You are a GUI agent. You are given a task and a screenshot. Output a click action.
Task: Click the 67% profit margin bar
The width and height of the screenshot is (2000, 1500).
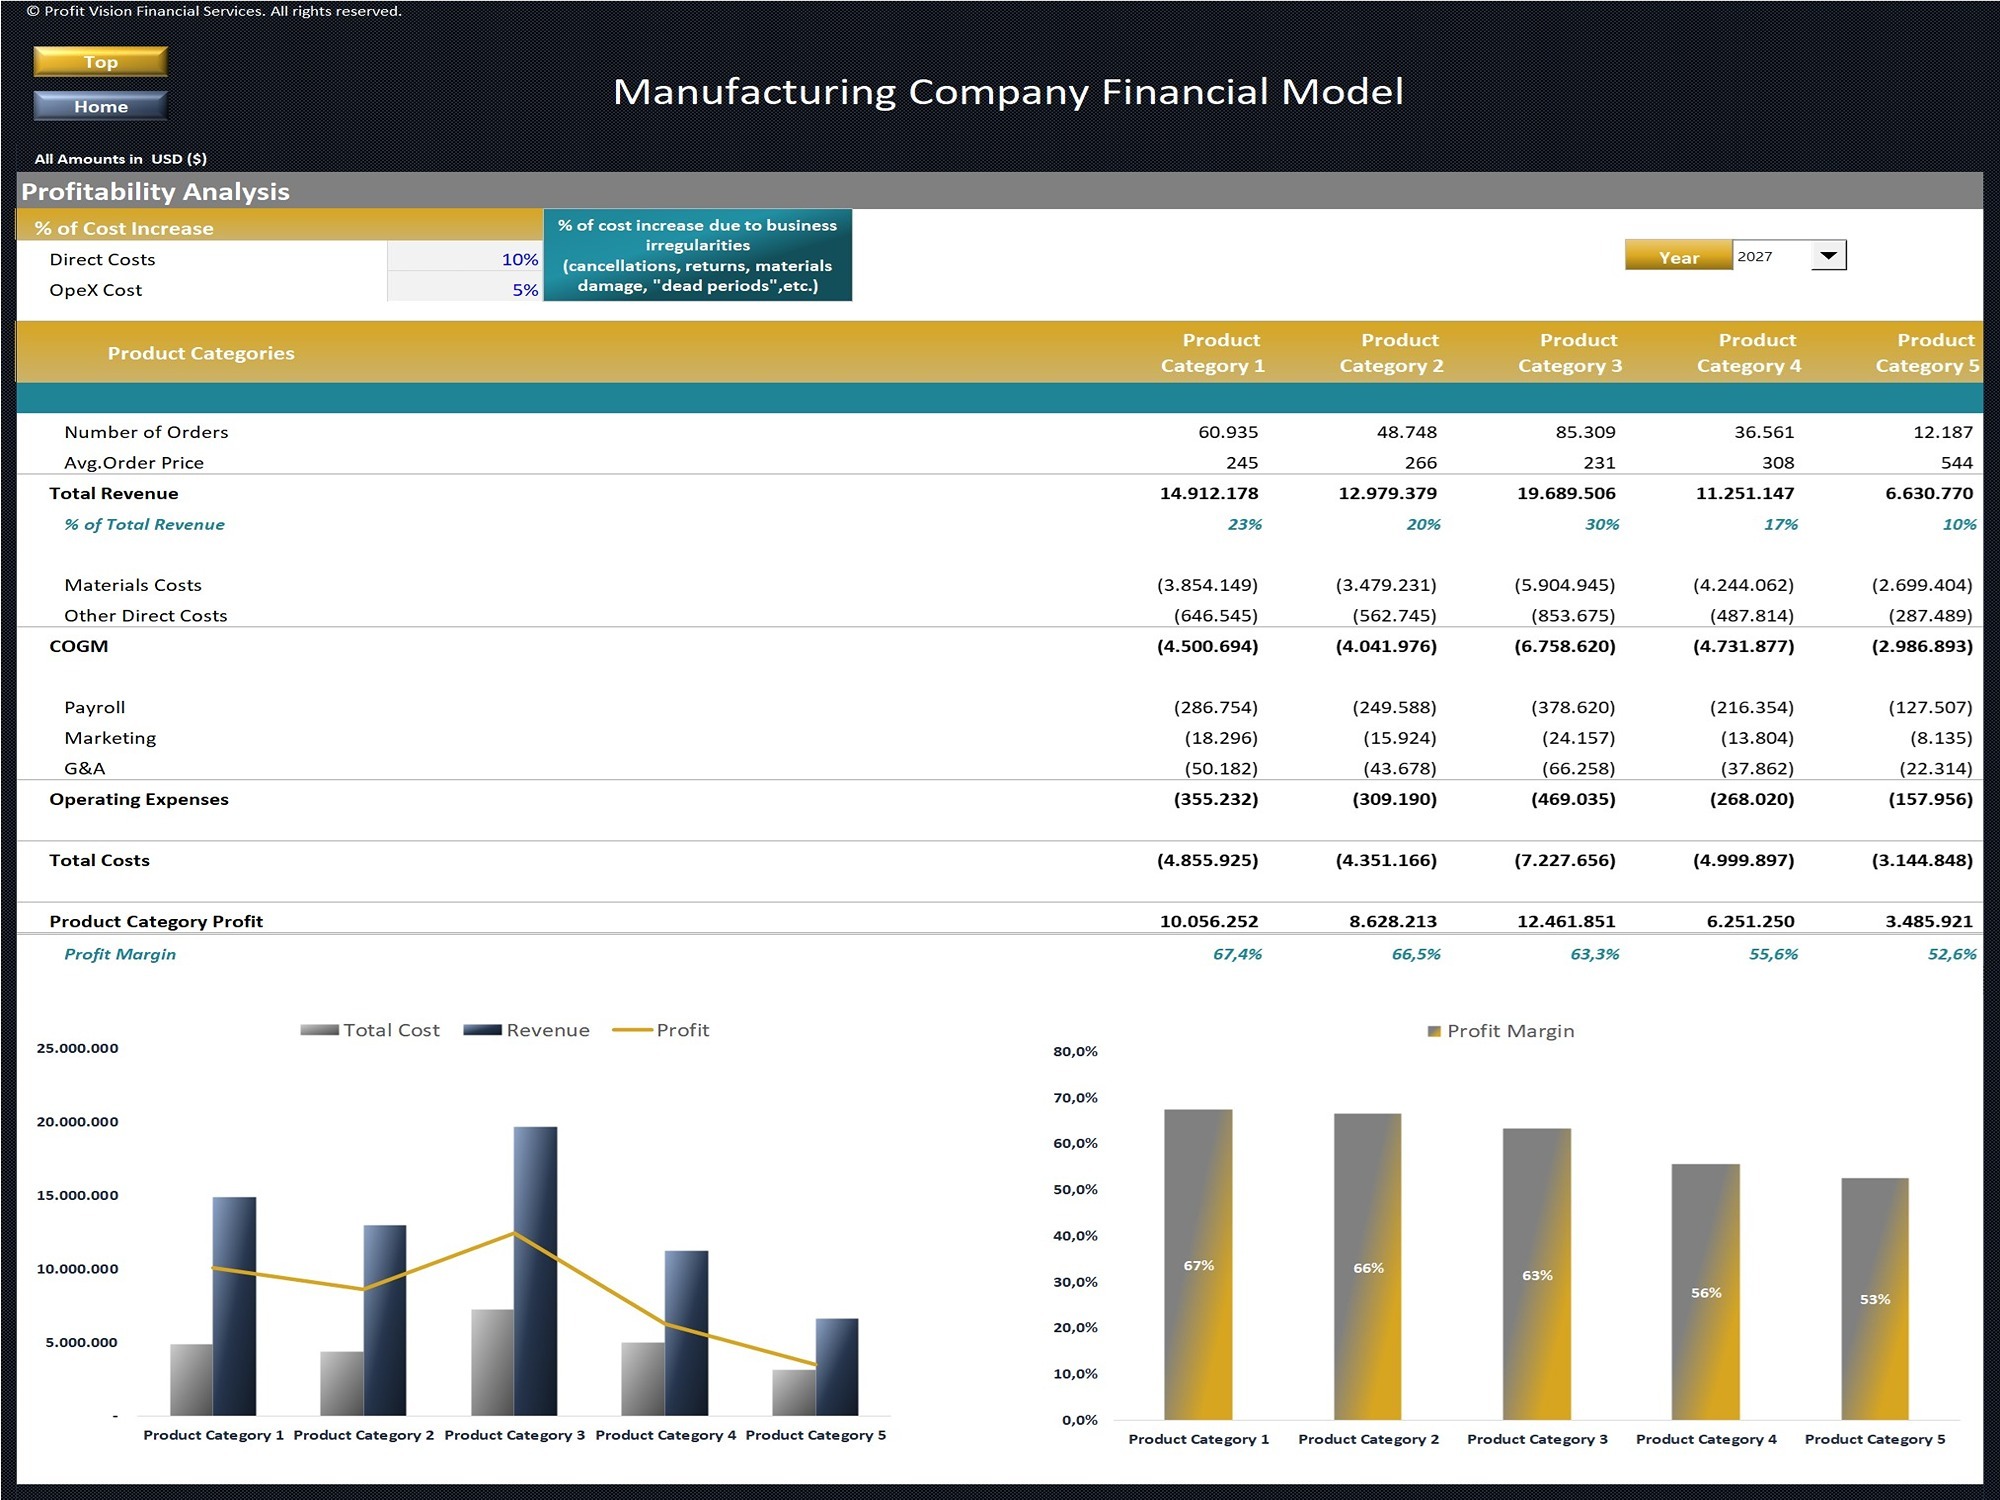click(1198, 1264)
